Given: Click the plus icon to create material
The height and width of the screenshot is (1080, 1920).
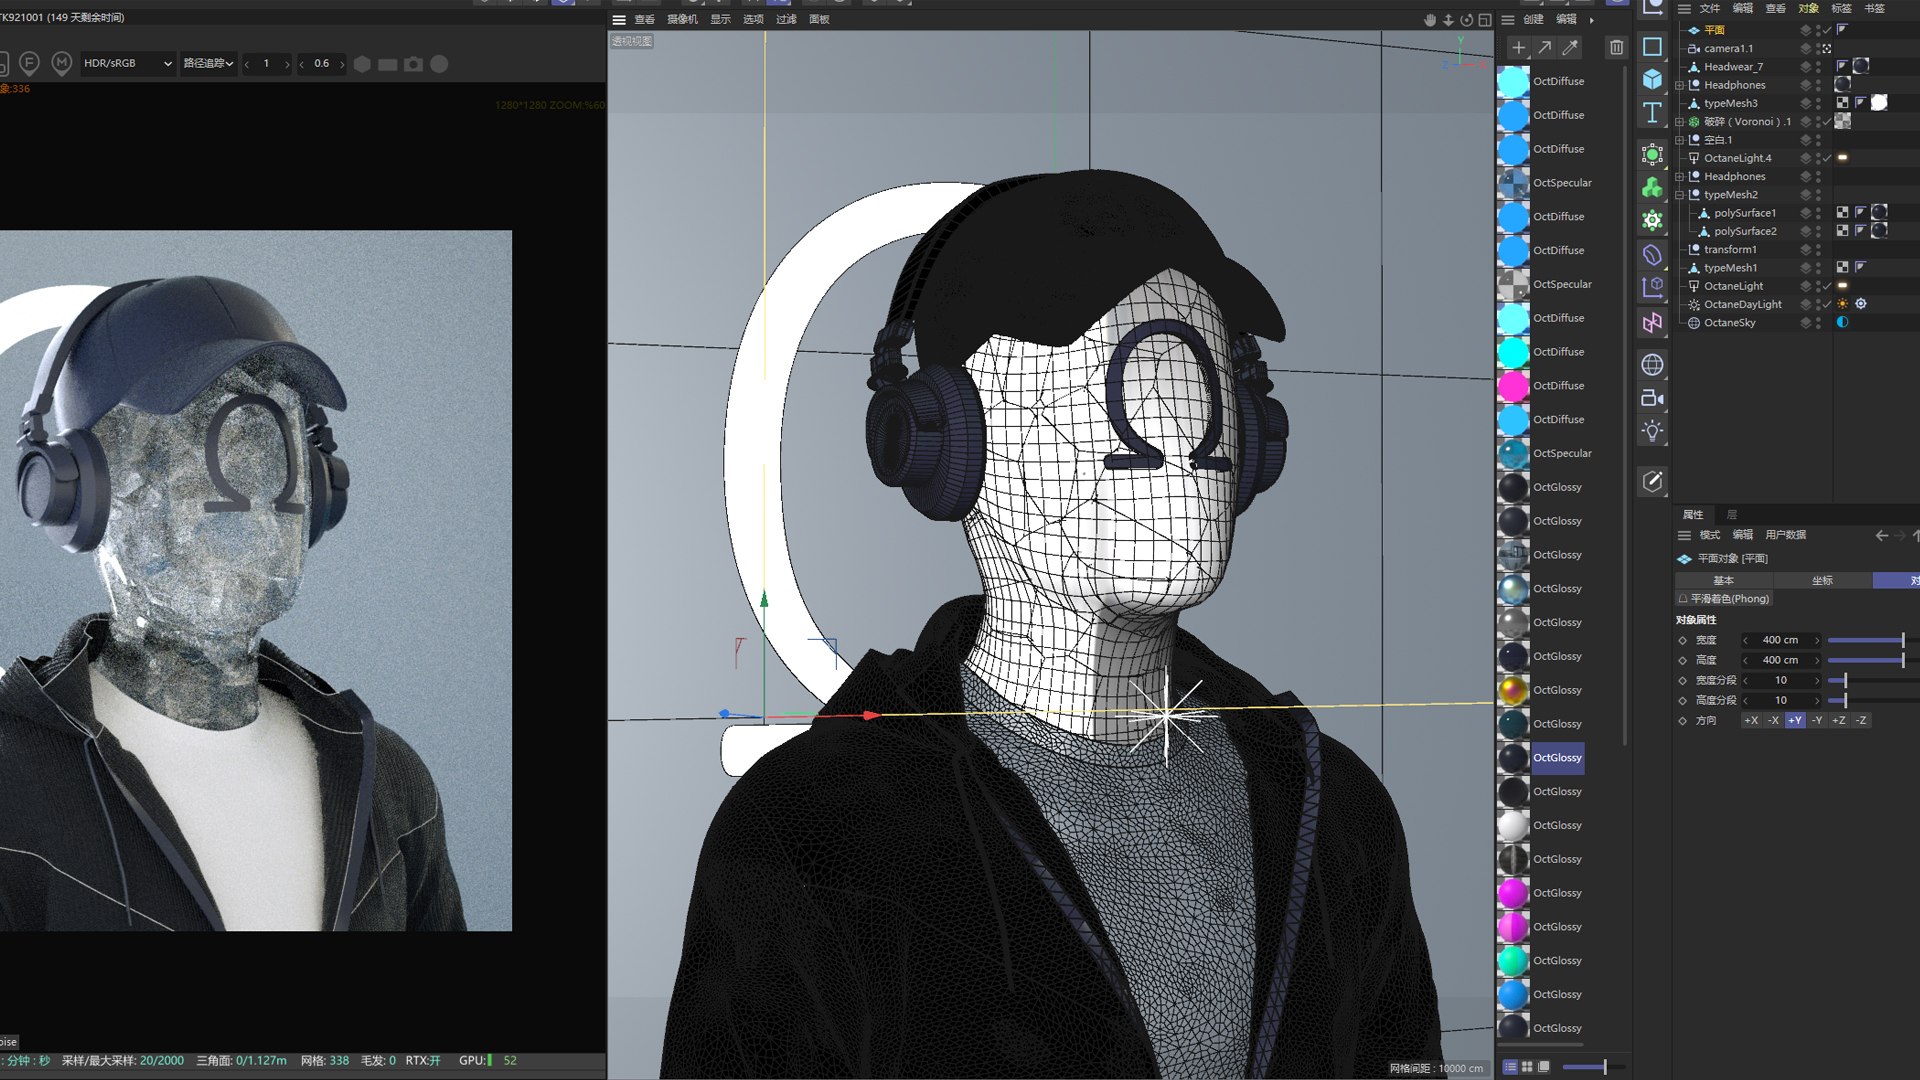Looking at the screenshot, I should point(1518,47).
